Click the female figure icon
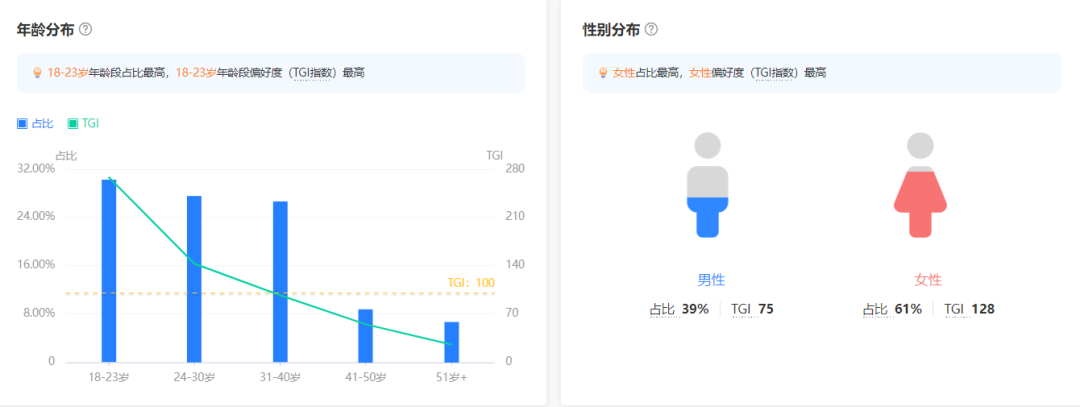Viewport: 1080px width, 407px height. point(919,186)
